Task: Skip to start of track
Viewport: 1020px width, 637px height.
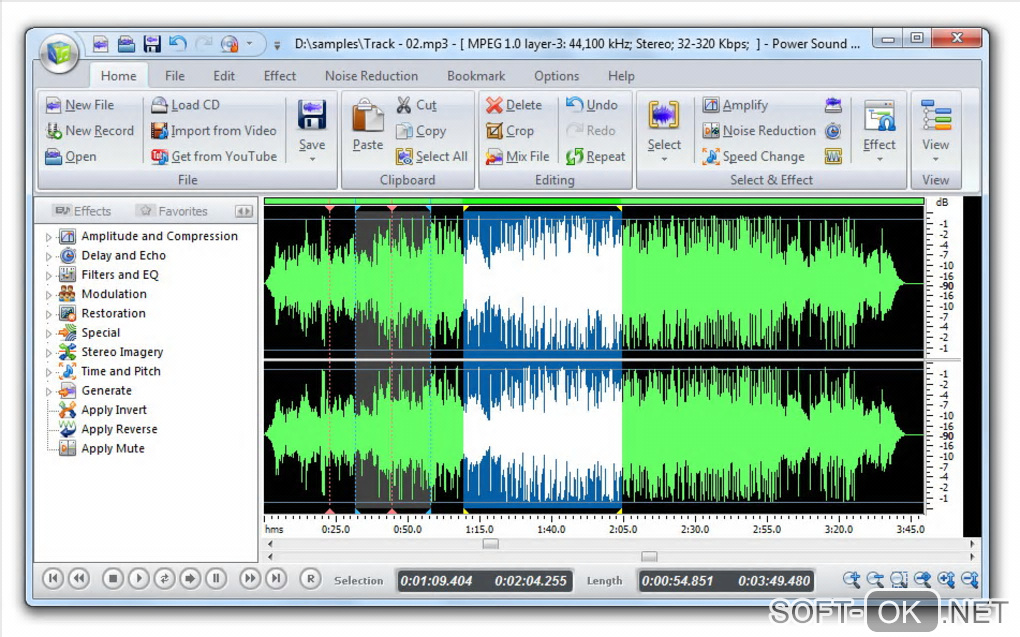Action: click(53, 578)
